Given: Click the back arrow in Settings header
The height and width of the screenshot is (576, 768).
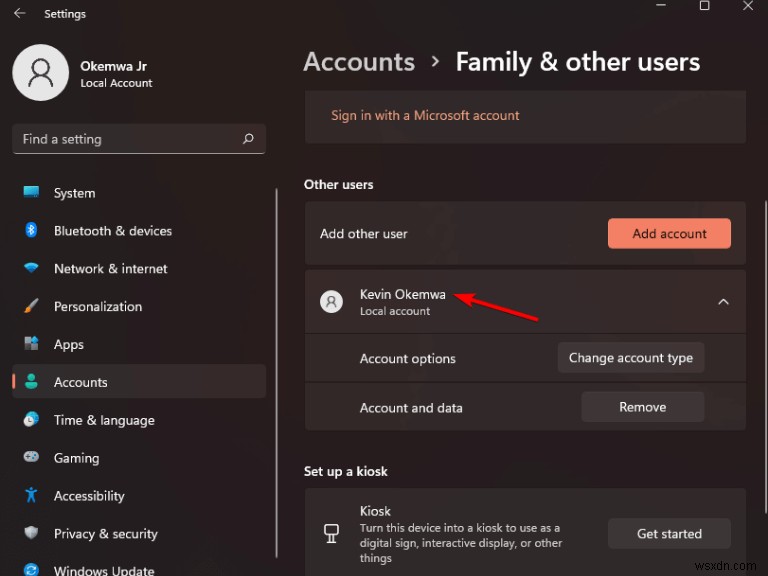Looking at the screenshot, I should [19, 14].
